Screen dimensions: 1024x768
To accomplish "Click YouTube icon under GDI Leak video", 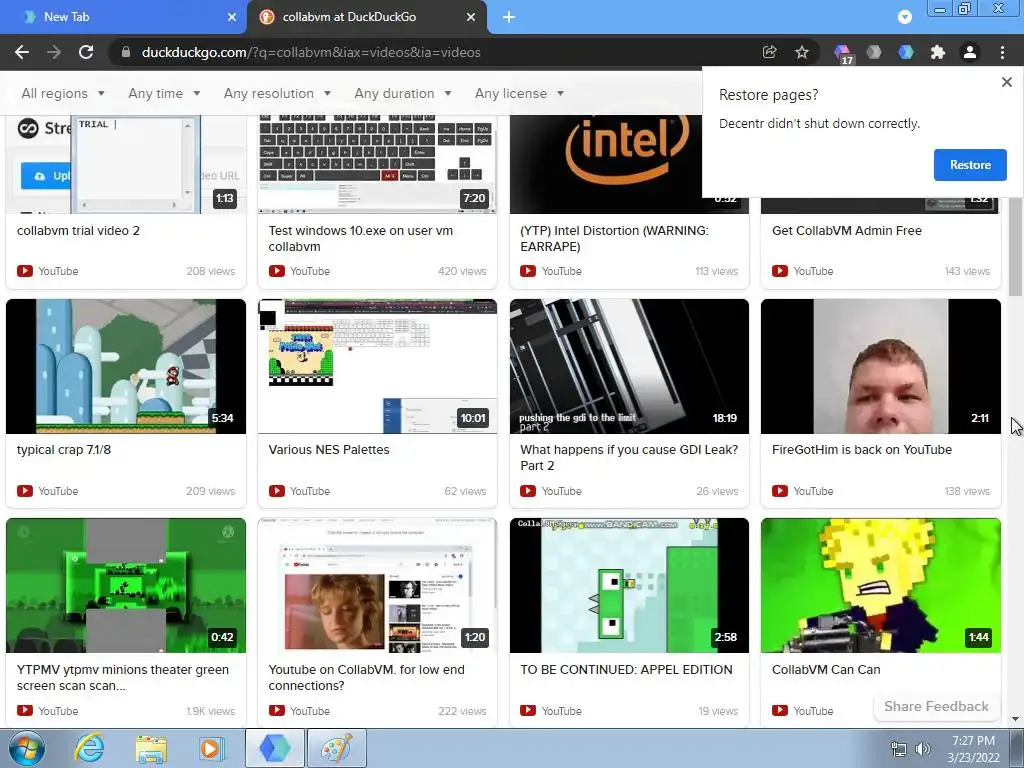I will [x=528, y=491].
